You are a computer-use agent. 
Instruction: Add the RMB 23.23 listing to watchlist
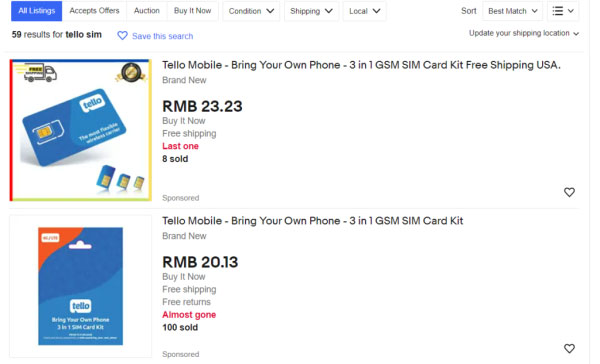(569, 192)
